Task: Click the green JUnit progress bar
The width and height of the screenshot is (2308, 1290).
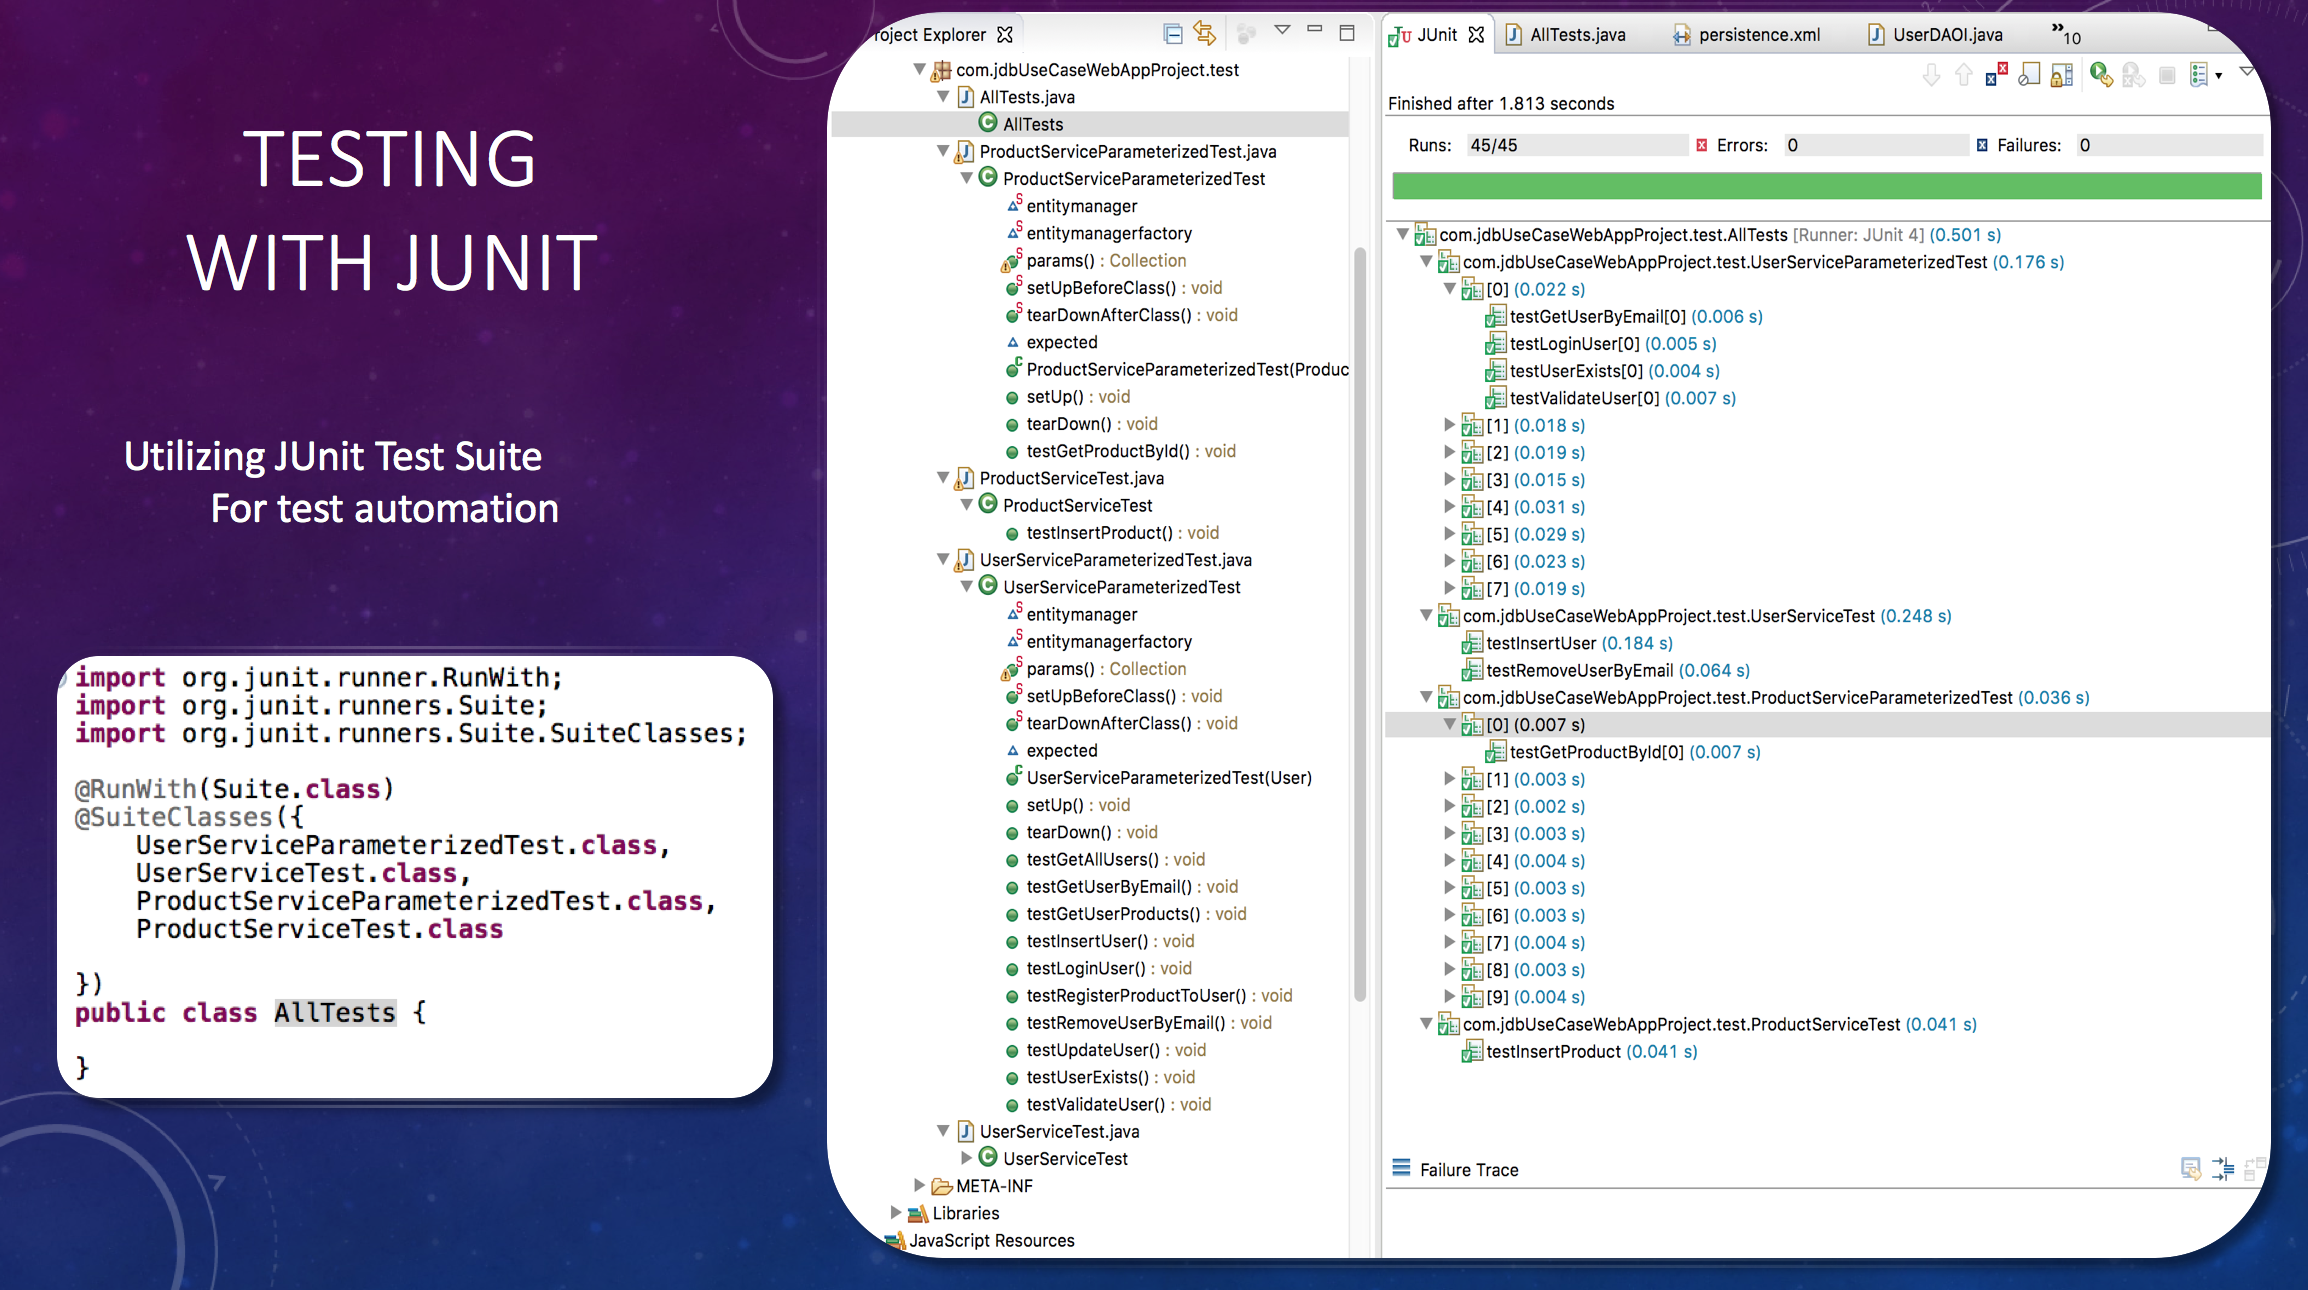Action: coord(1826,186)
